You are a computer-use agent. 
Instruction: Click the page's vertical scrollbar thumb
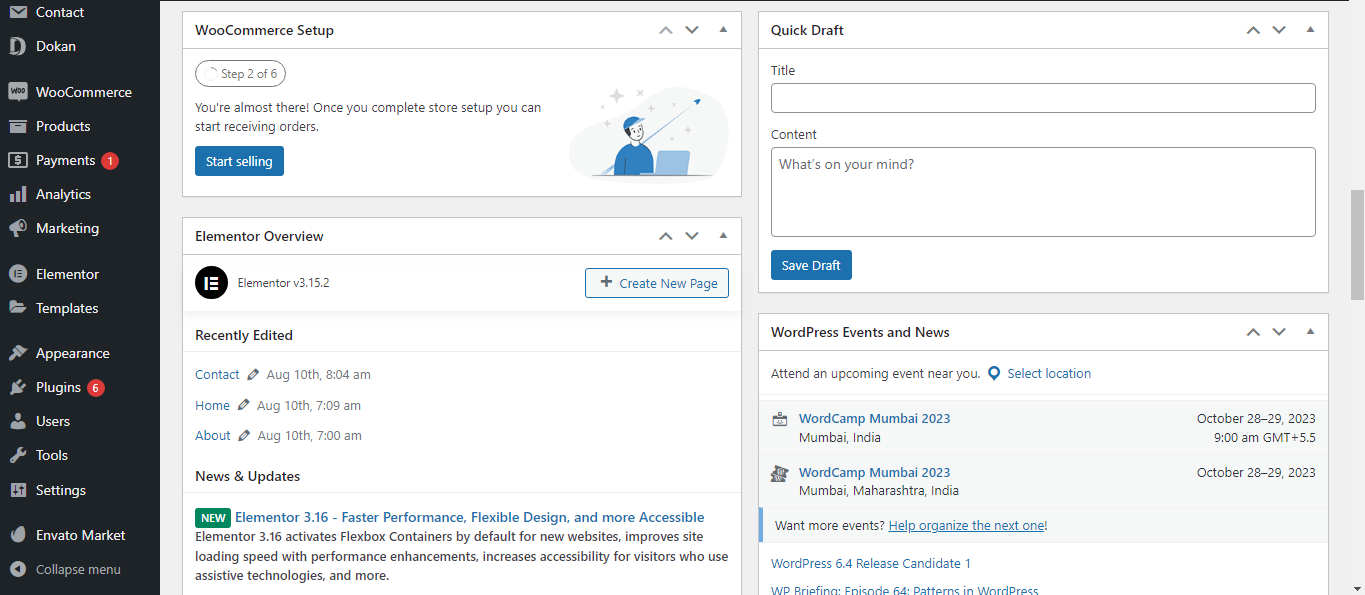(x=1357, y=245)
